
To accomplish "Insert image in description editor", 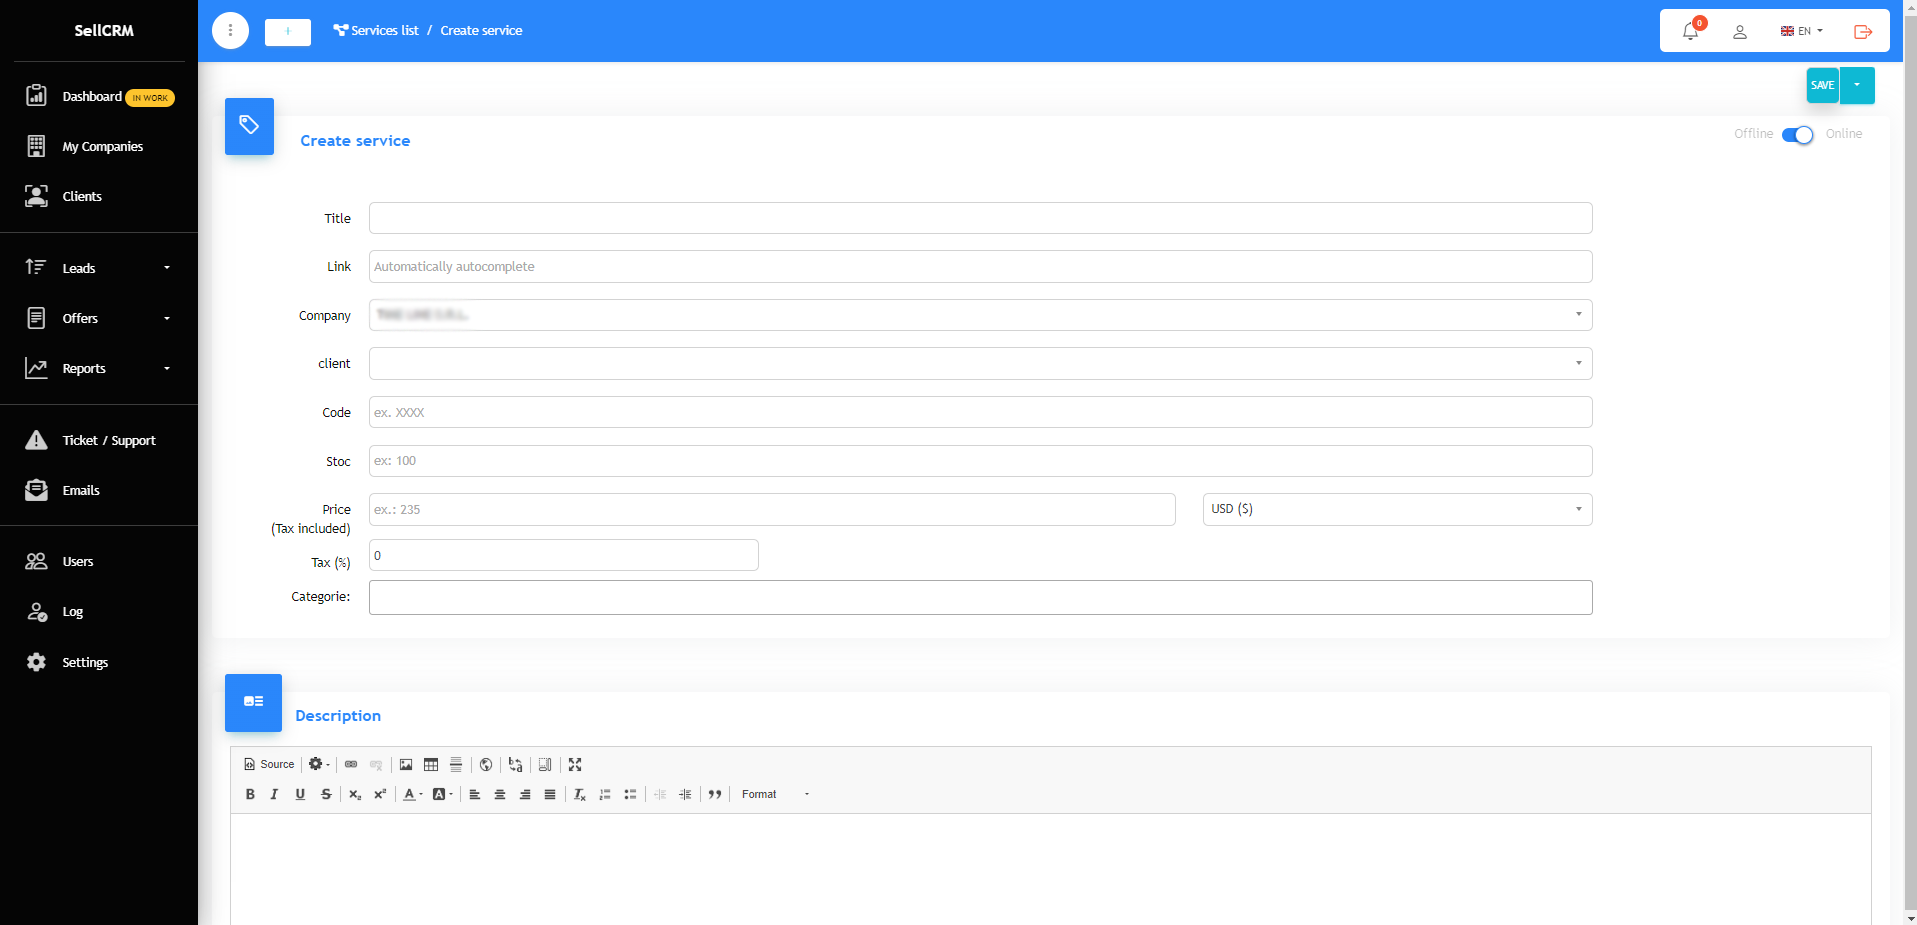I will [x=406, y=764].
